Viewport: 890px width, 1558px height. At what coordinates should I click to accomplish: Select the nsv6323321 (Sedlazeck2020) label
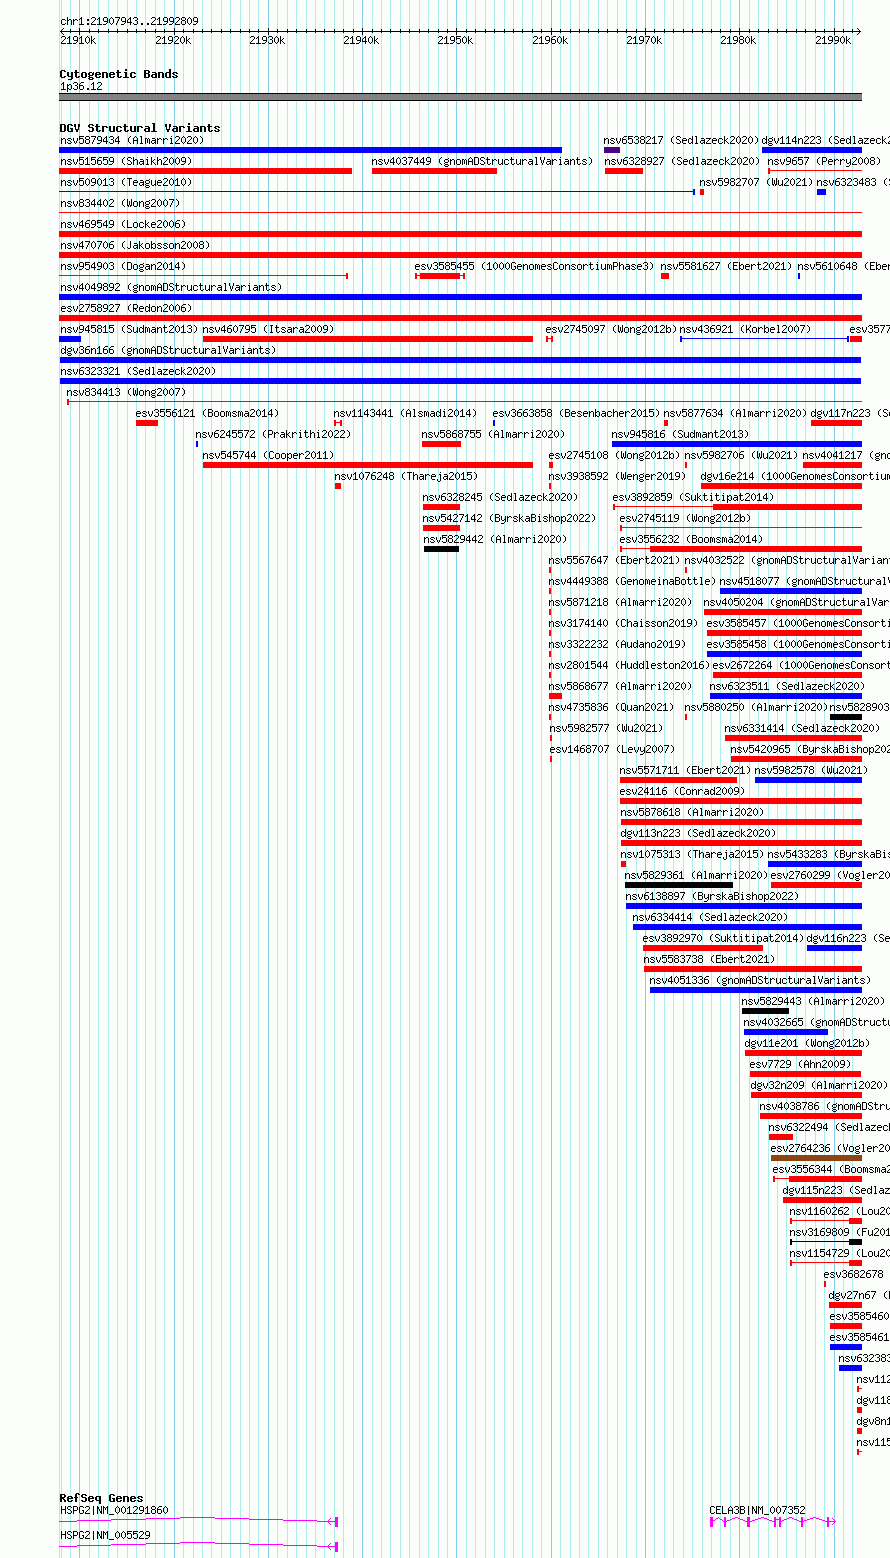coord(137,371)
